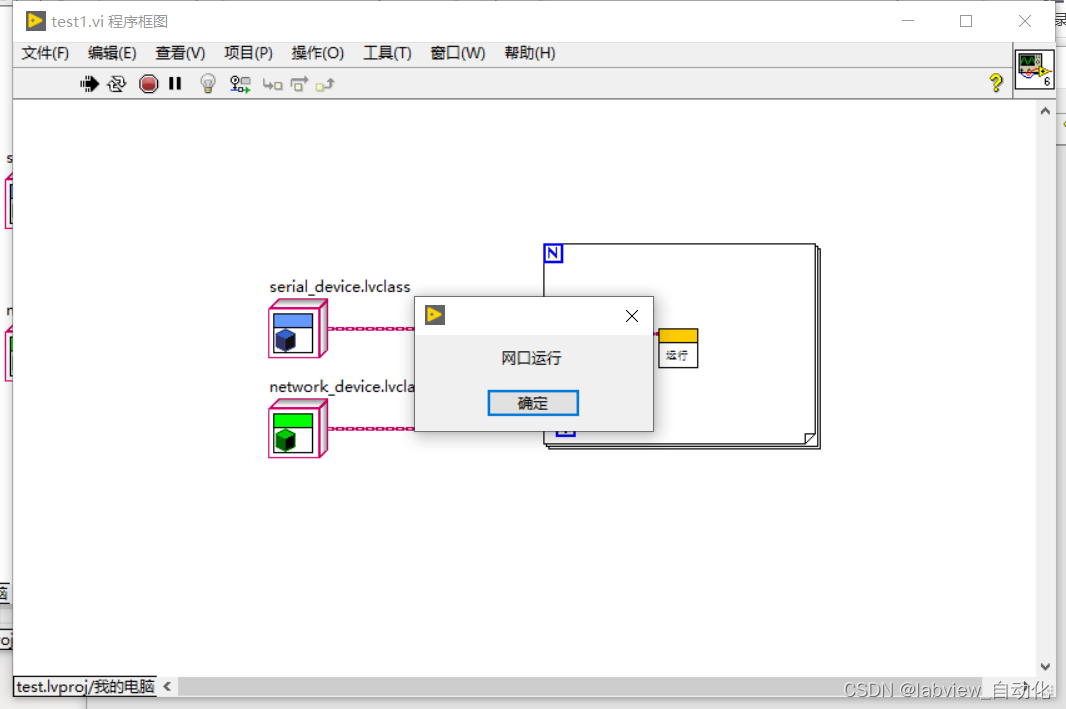Click the pink wire from network_device constant
The height and width of the screenshot is (709, 1066).
point(371,428)
